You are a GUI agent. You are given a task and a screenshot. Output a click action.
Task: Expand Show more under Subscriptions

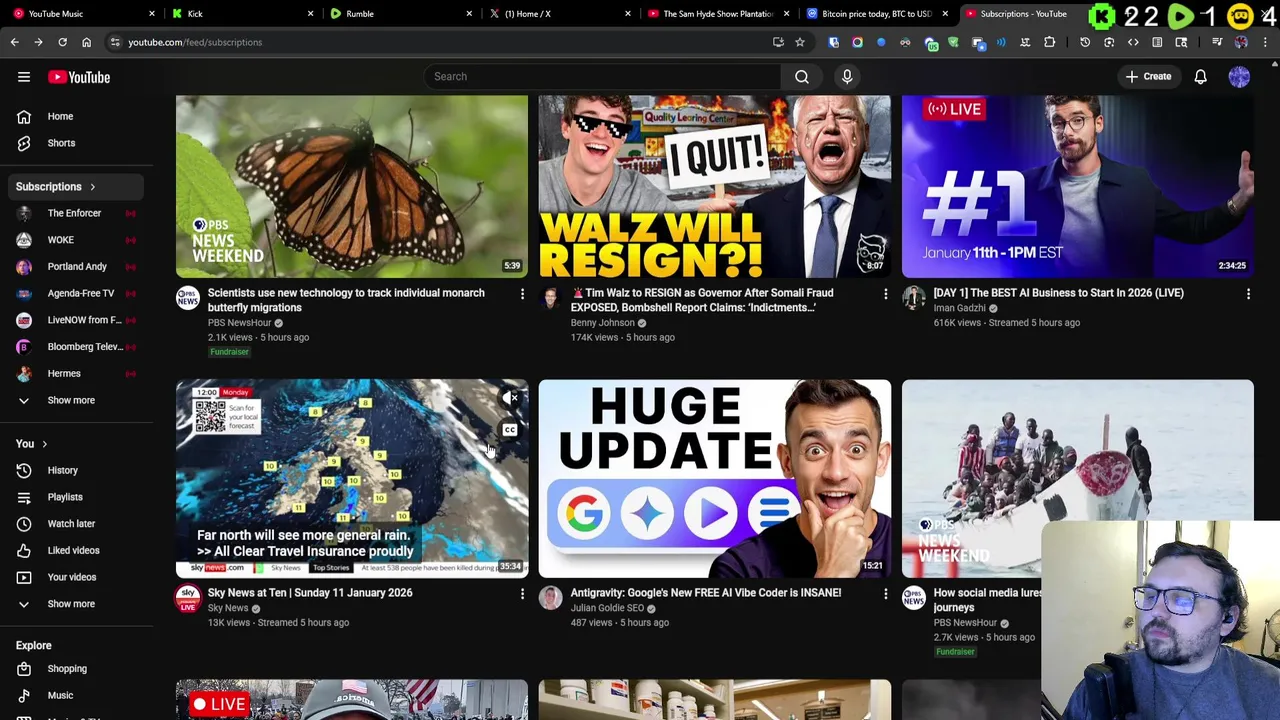71,400
